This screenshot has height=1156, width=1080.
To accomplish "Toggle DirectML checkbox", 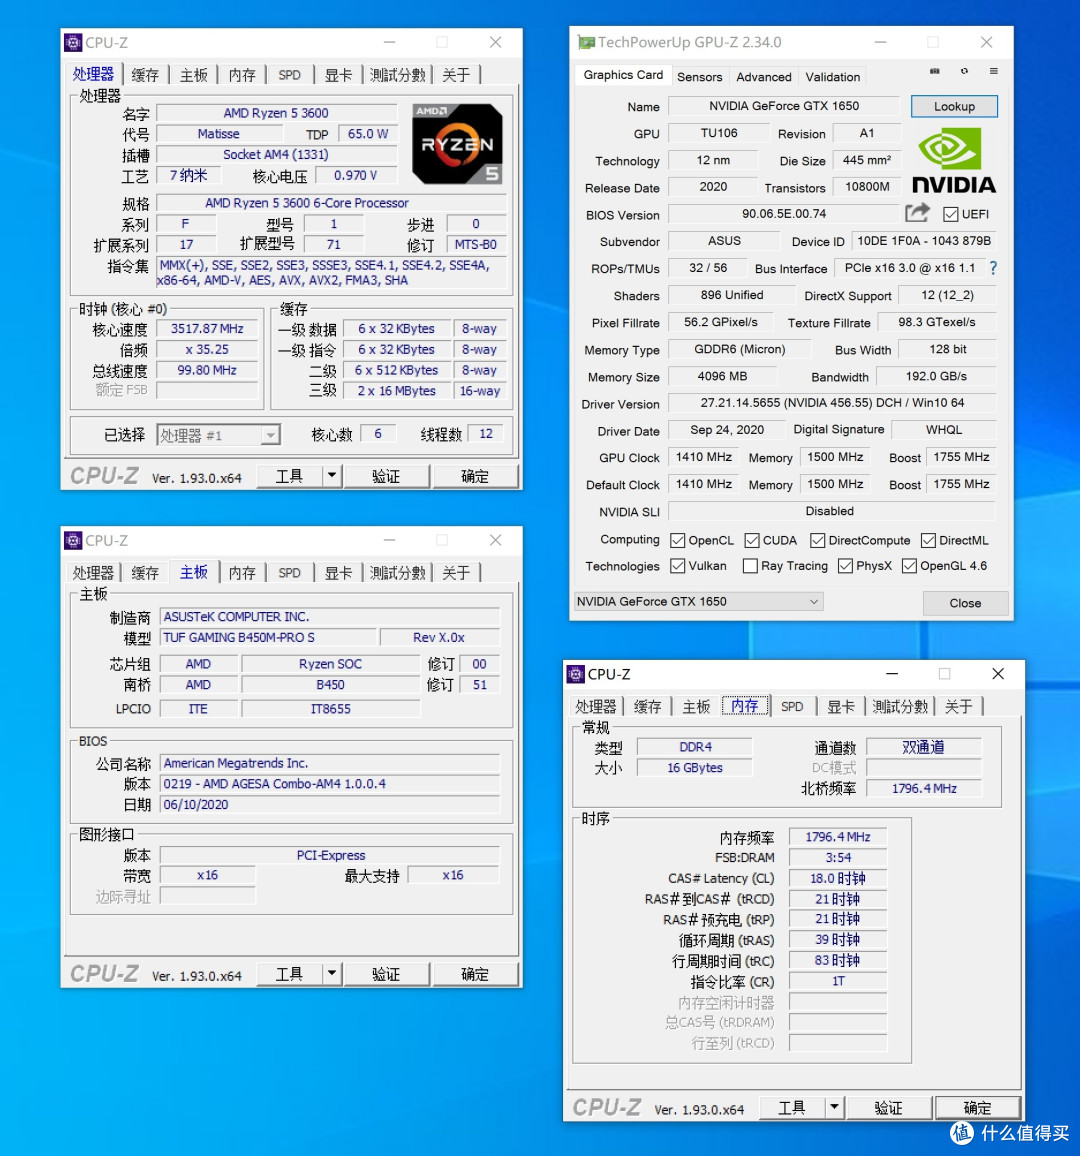I will point(929,540).
